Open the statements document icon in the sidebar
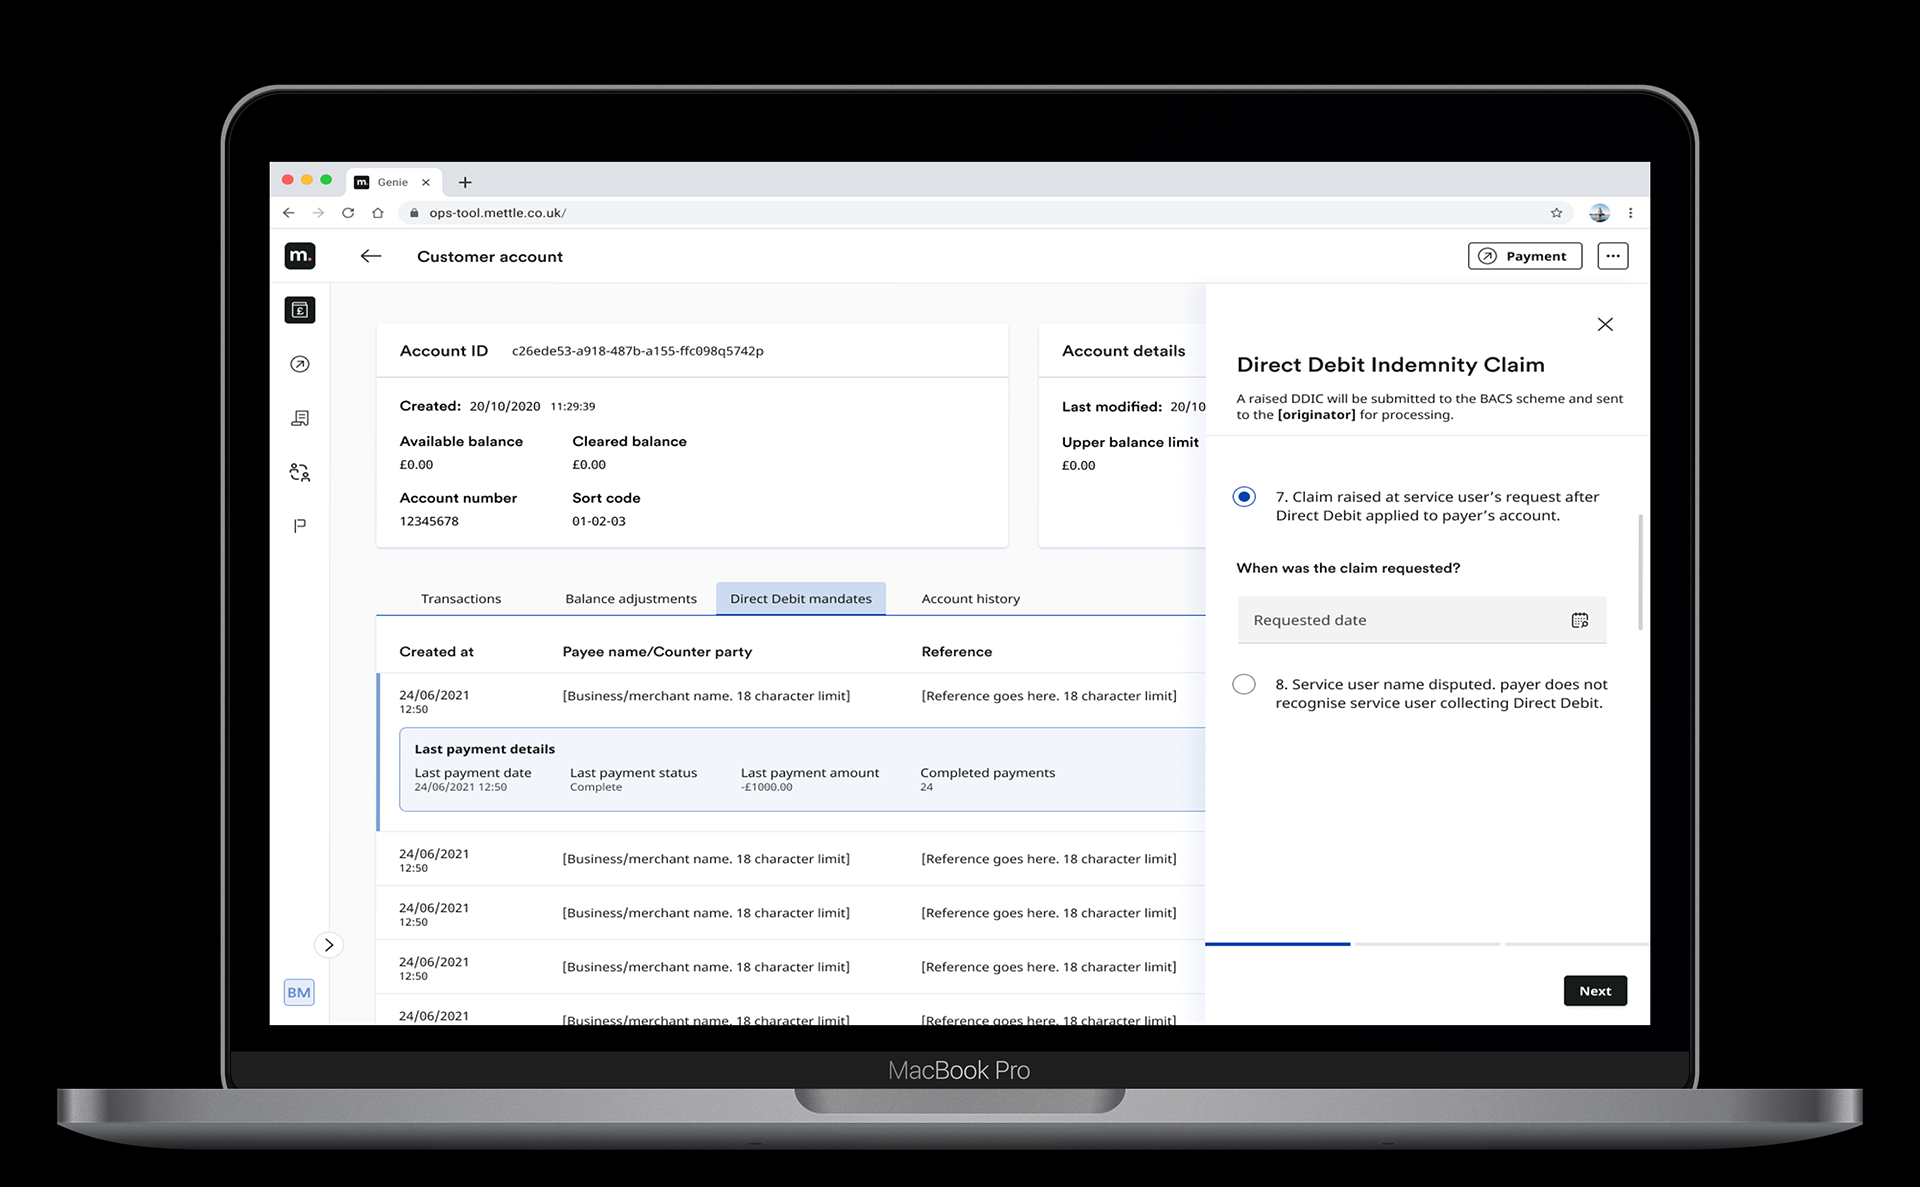1920x1187 pixels. tap(299, 418)
